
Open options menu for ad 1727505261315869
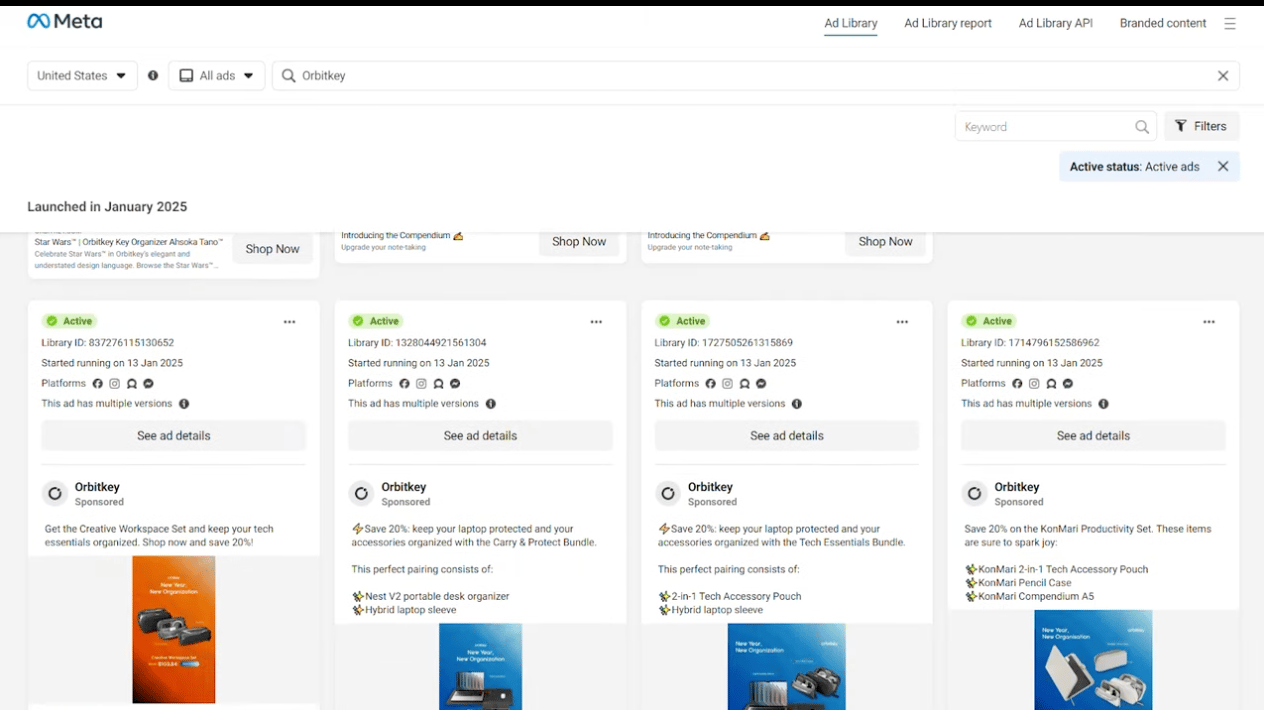(902, 322)
